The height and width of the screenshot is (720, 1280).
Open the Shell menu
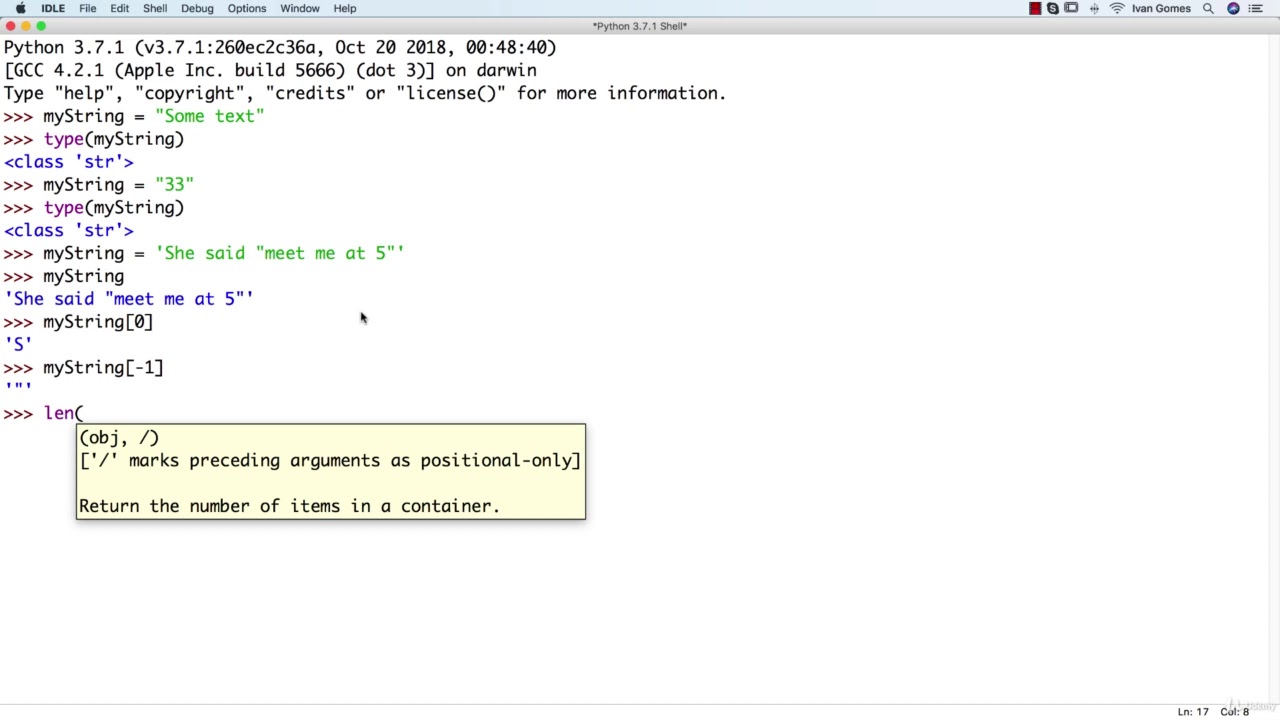[x=155, y=8]
